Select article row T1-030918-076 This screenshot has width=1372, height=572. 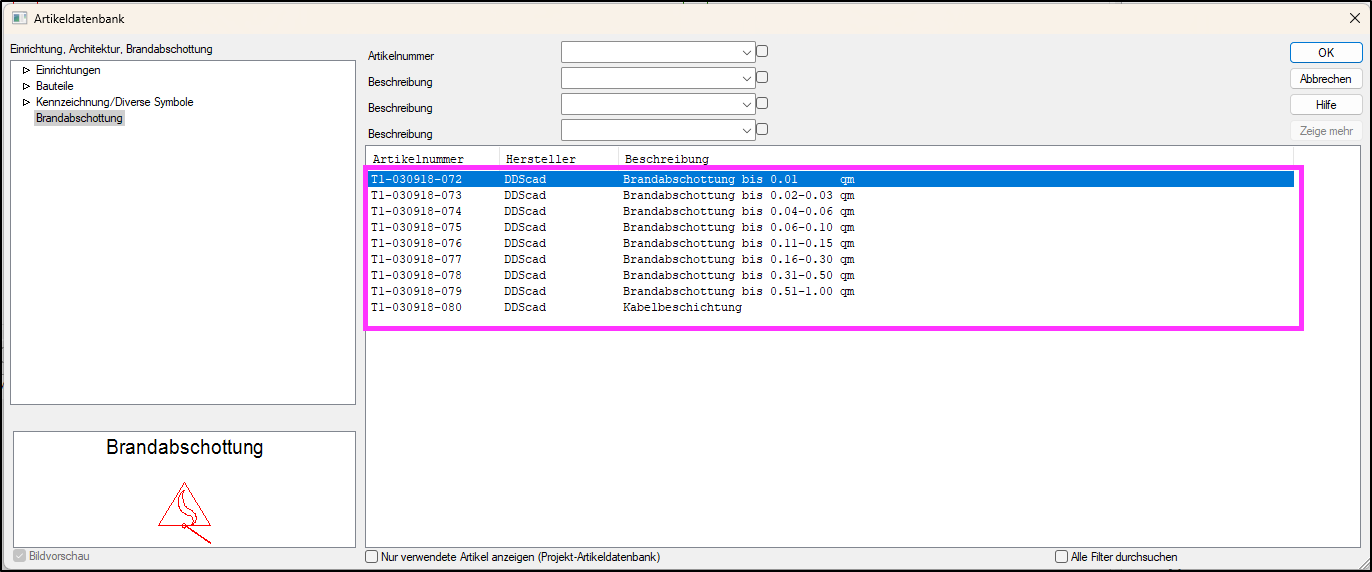830,243
